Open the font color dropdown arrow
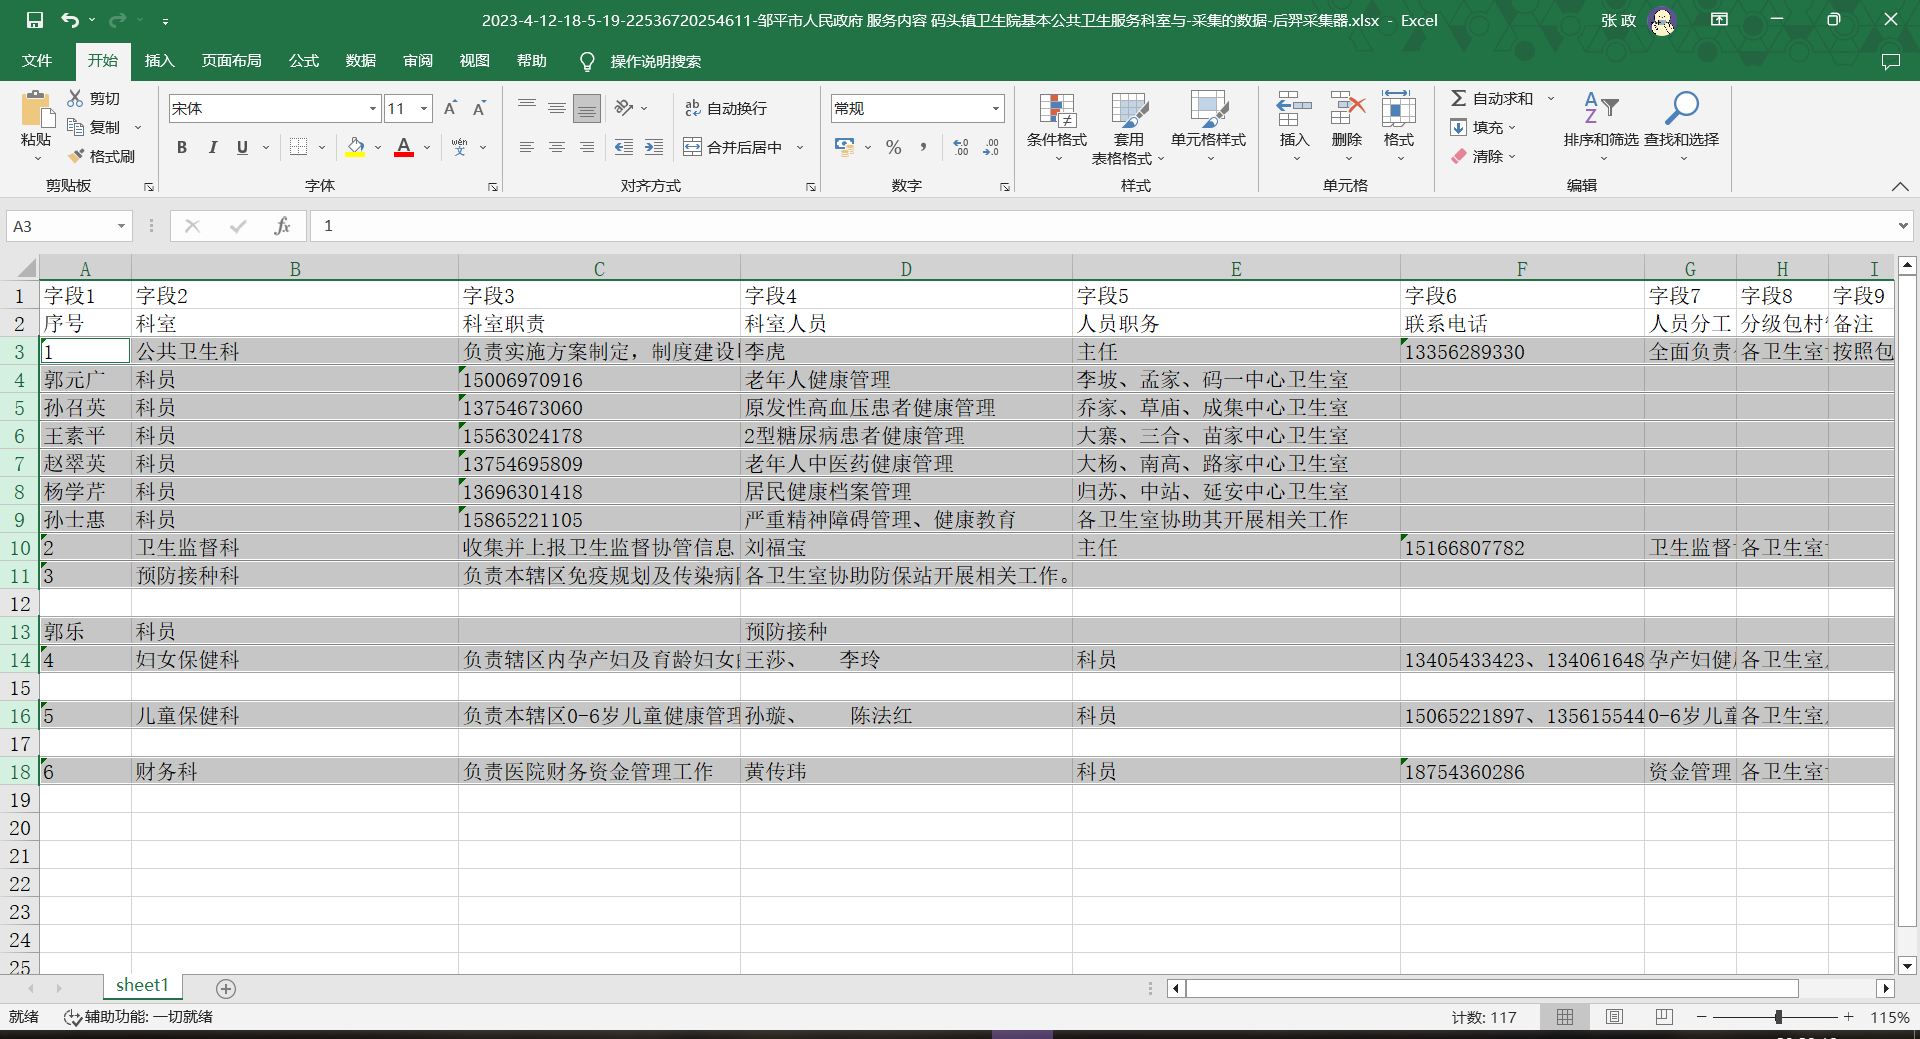Image resolution: width=1920 pixels, height=1039 pixels. [x=427, y=148]
